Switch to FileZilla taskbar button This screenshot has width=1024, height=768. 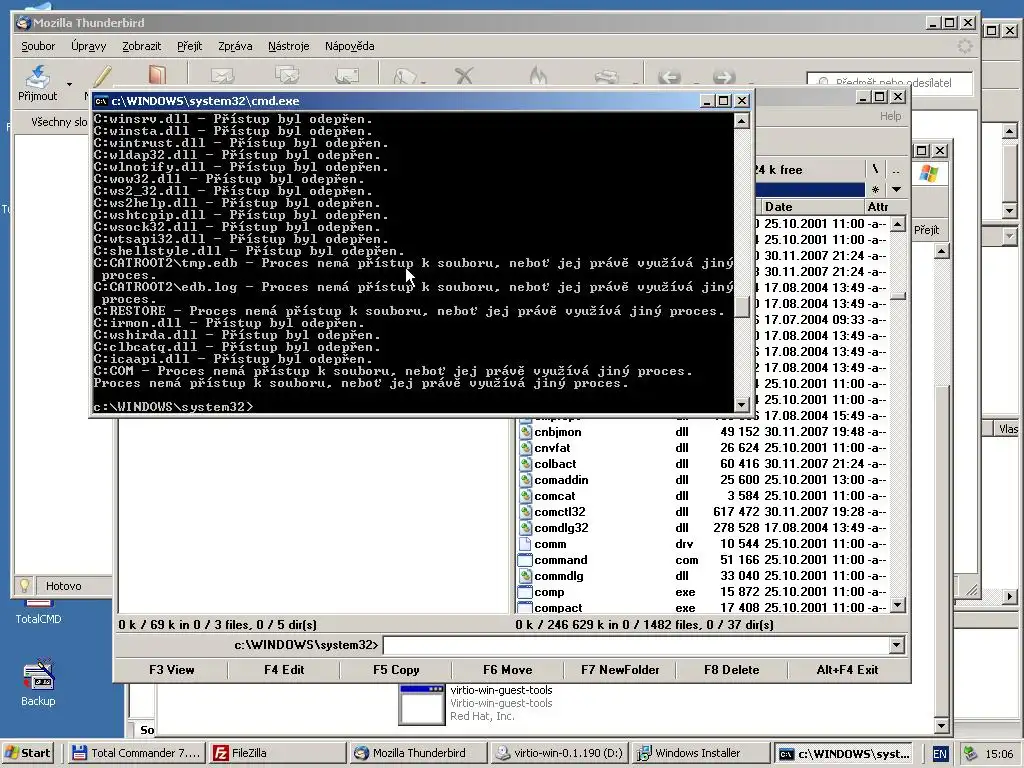pos(278,753)
